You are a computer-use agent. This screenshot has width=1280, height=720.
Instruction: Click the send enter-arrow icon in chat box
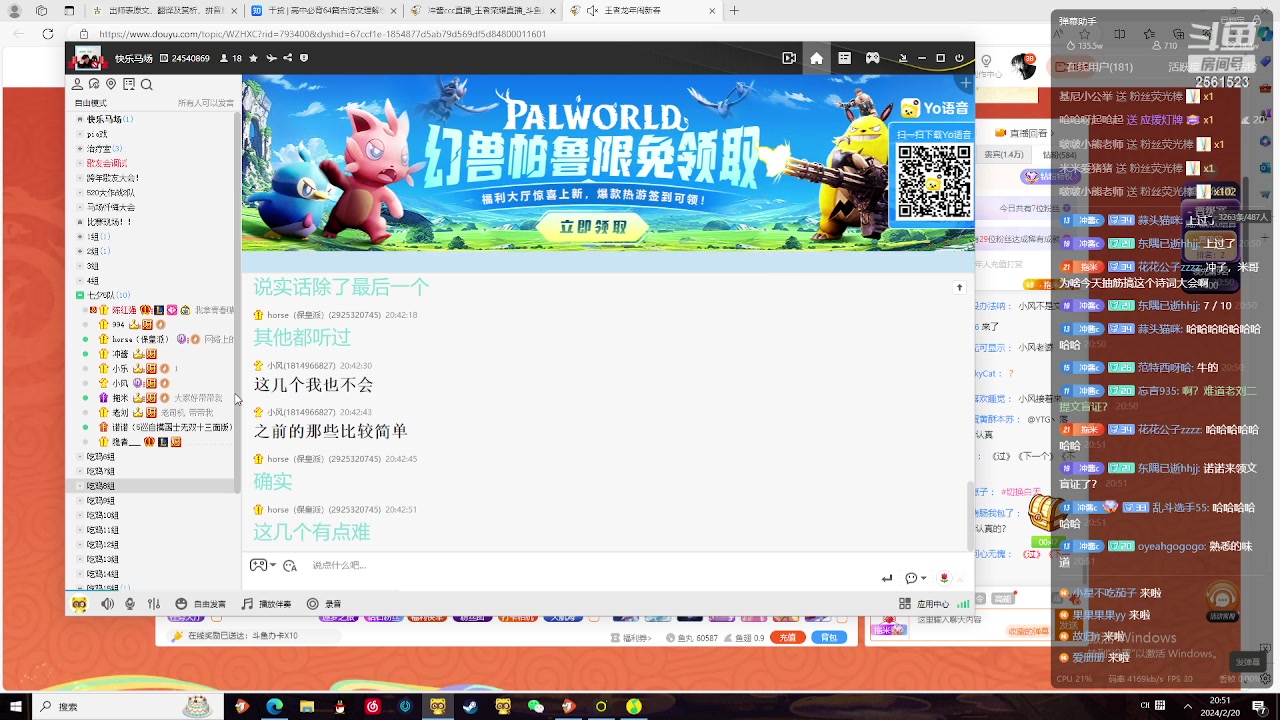887,578
